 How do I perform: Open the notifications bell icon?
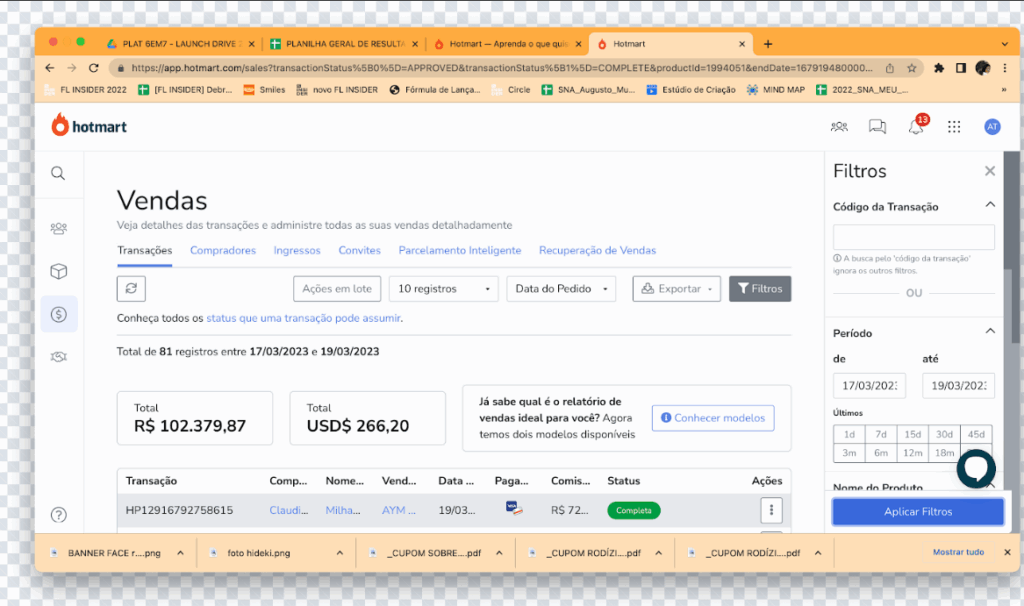[x=915, y=127]
